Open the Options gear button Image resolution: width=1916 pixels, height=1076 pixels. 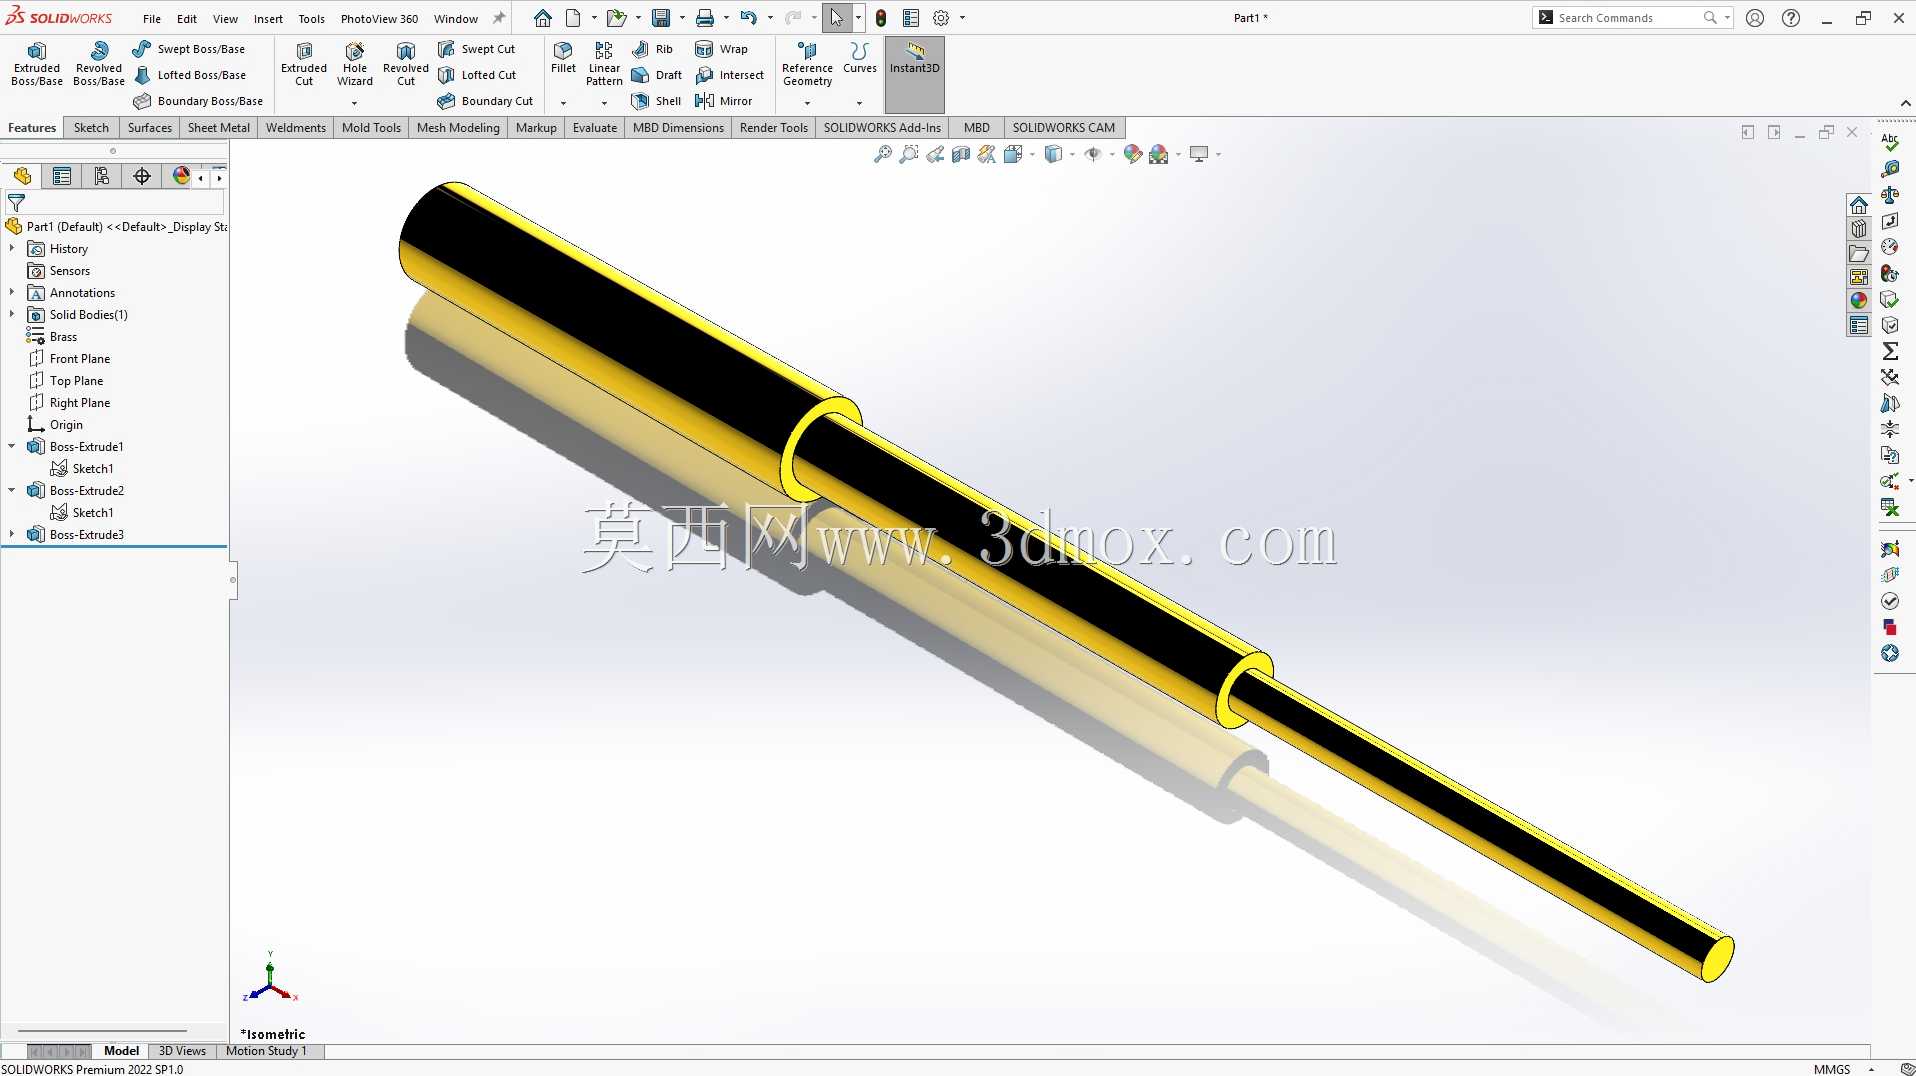(x=941, y=18)
